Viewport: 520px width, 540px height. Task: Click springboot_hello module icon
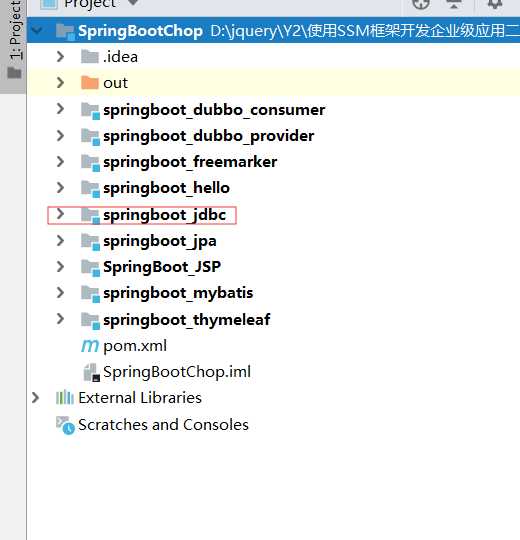91,189
